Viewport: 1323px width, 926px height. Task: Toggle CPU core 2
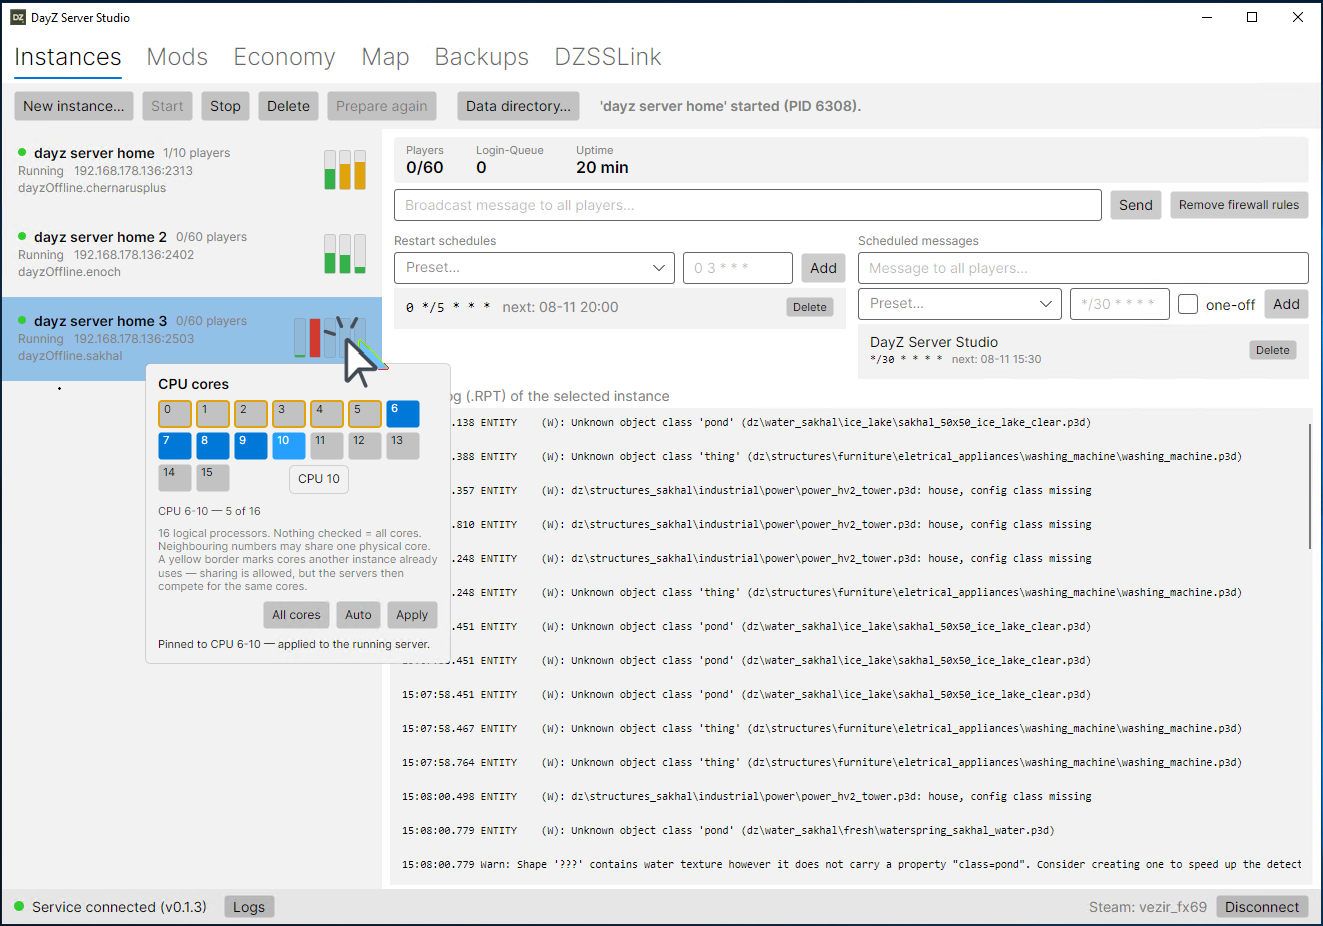[x=251, y=414]
